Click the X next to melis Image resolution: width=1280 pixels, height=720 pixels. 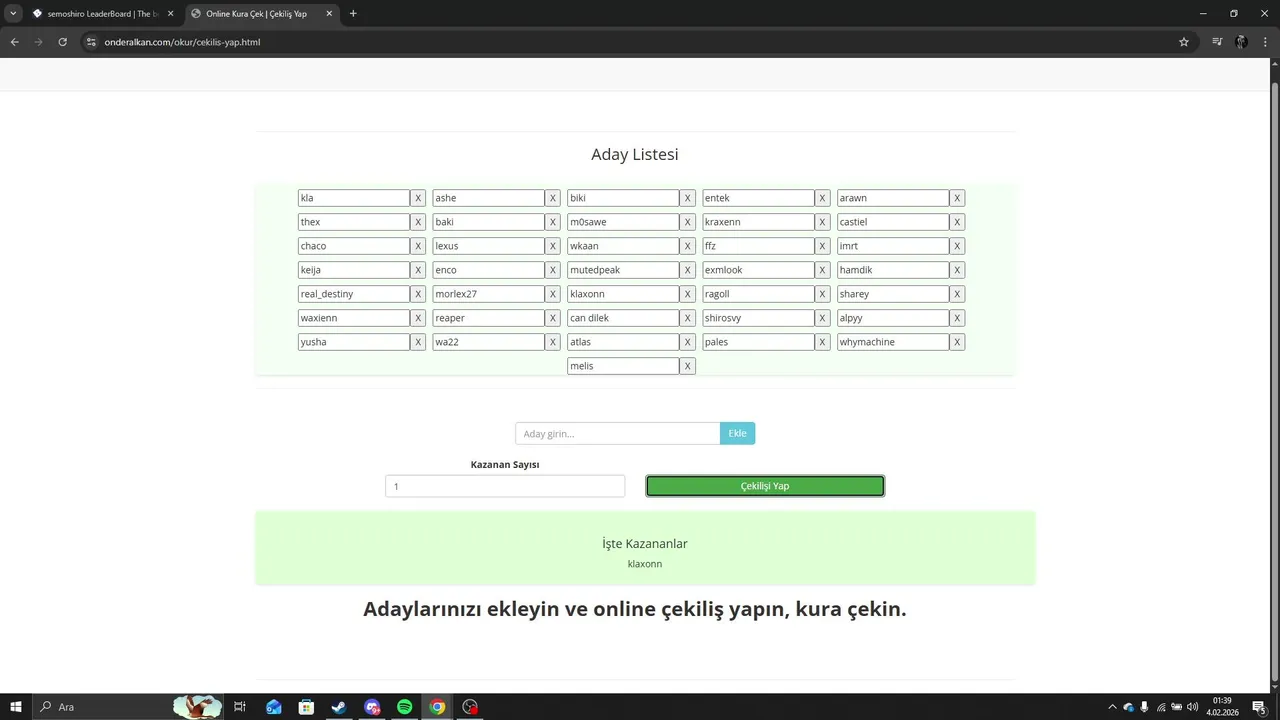point(687,366)
